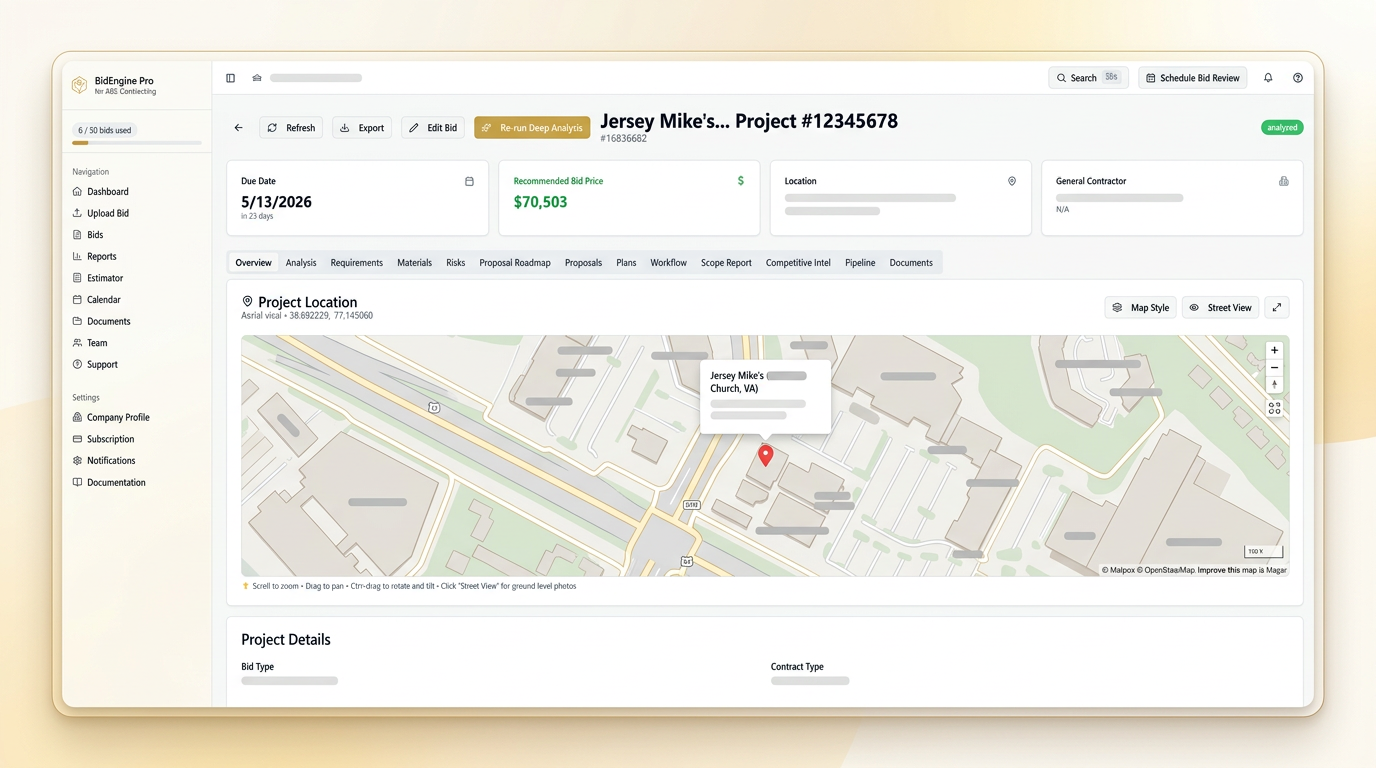Click the bids used progress bar

[x=137, y=143]
